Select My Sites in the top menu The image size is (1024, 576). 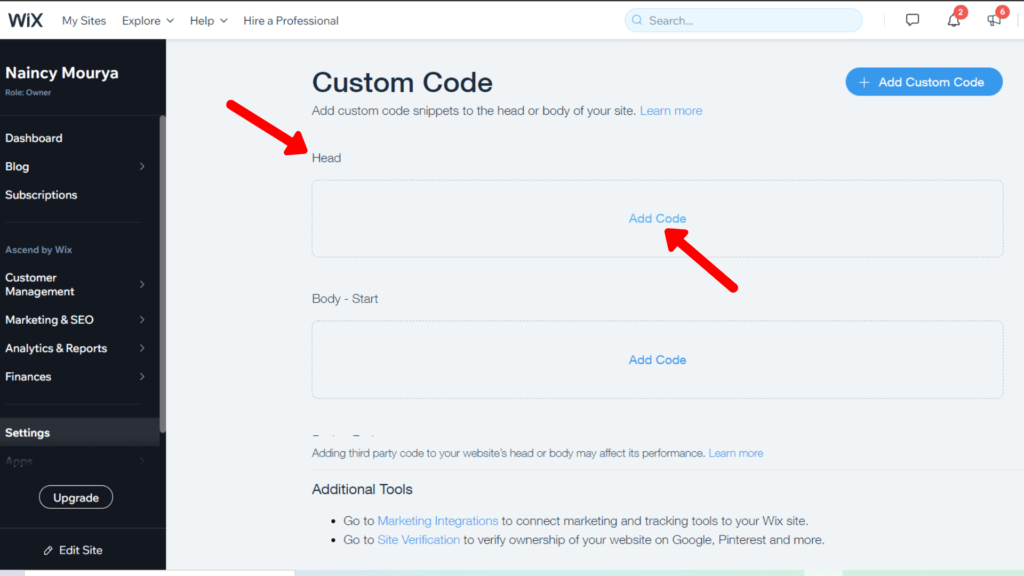83,20
